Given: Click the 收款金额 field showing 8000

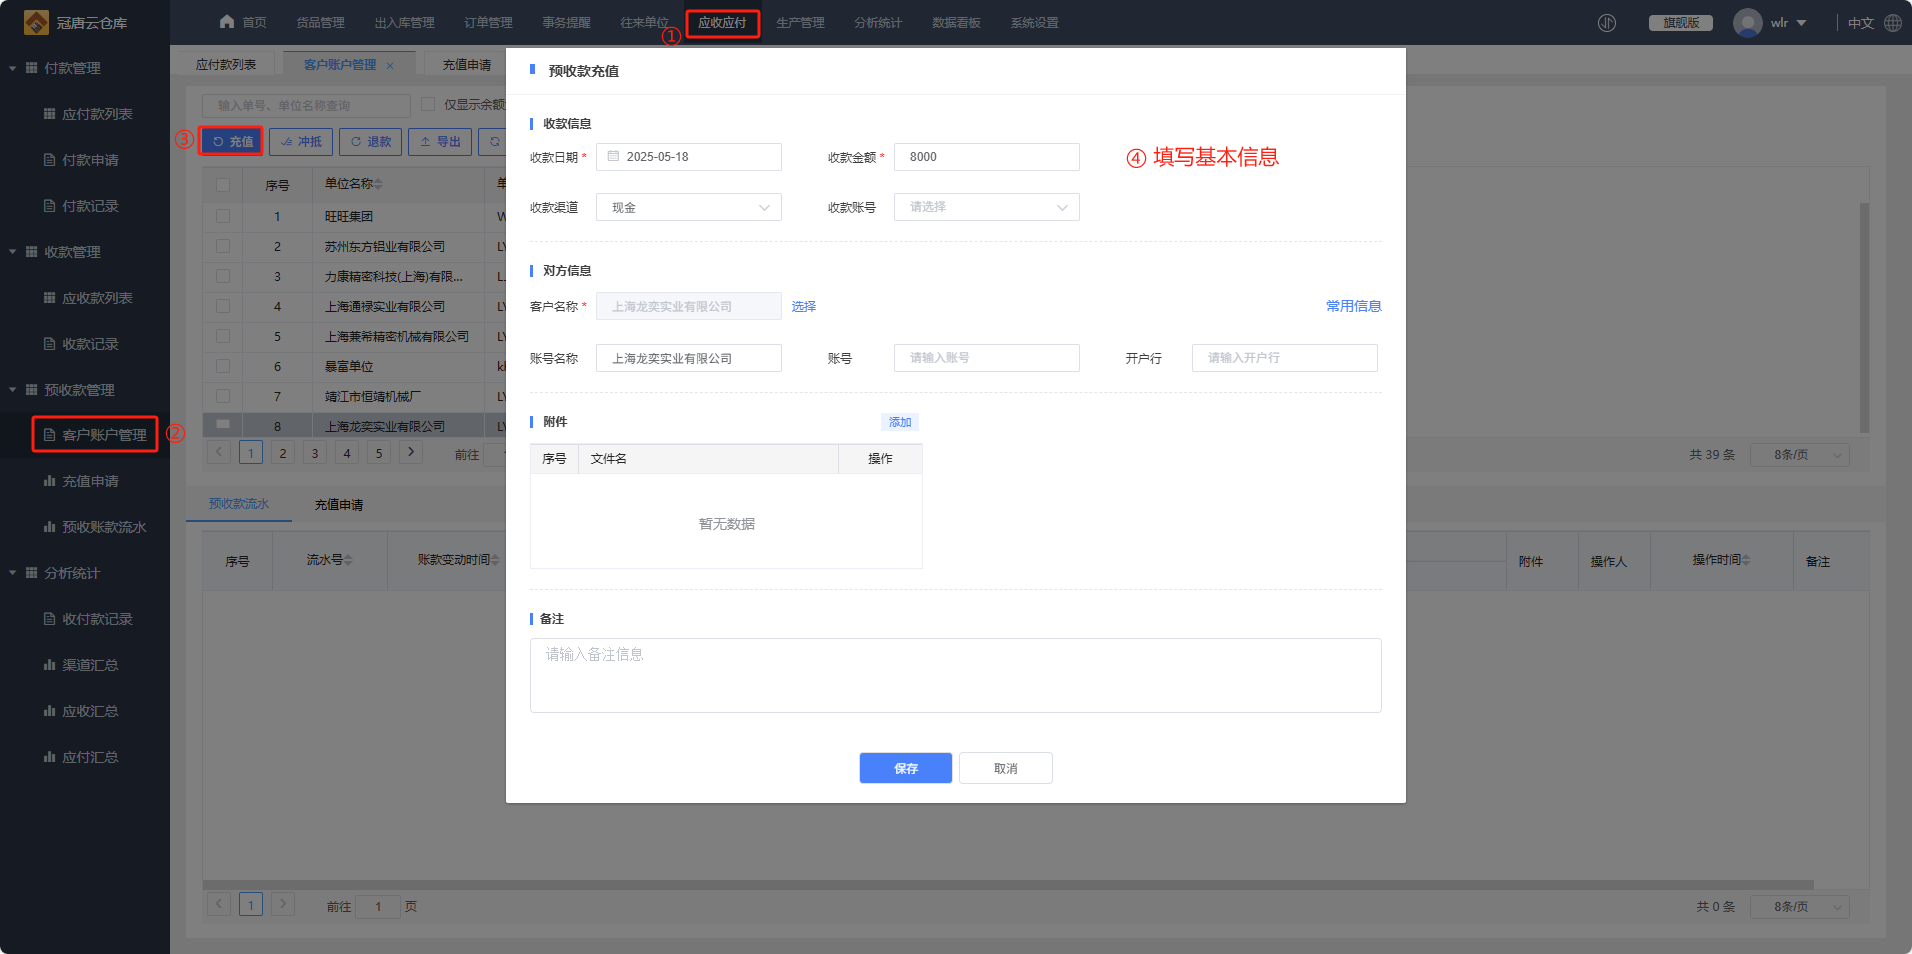Looking at the screenshot, I should [x=987, y=157].
